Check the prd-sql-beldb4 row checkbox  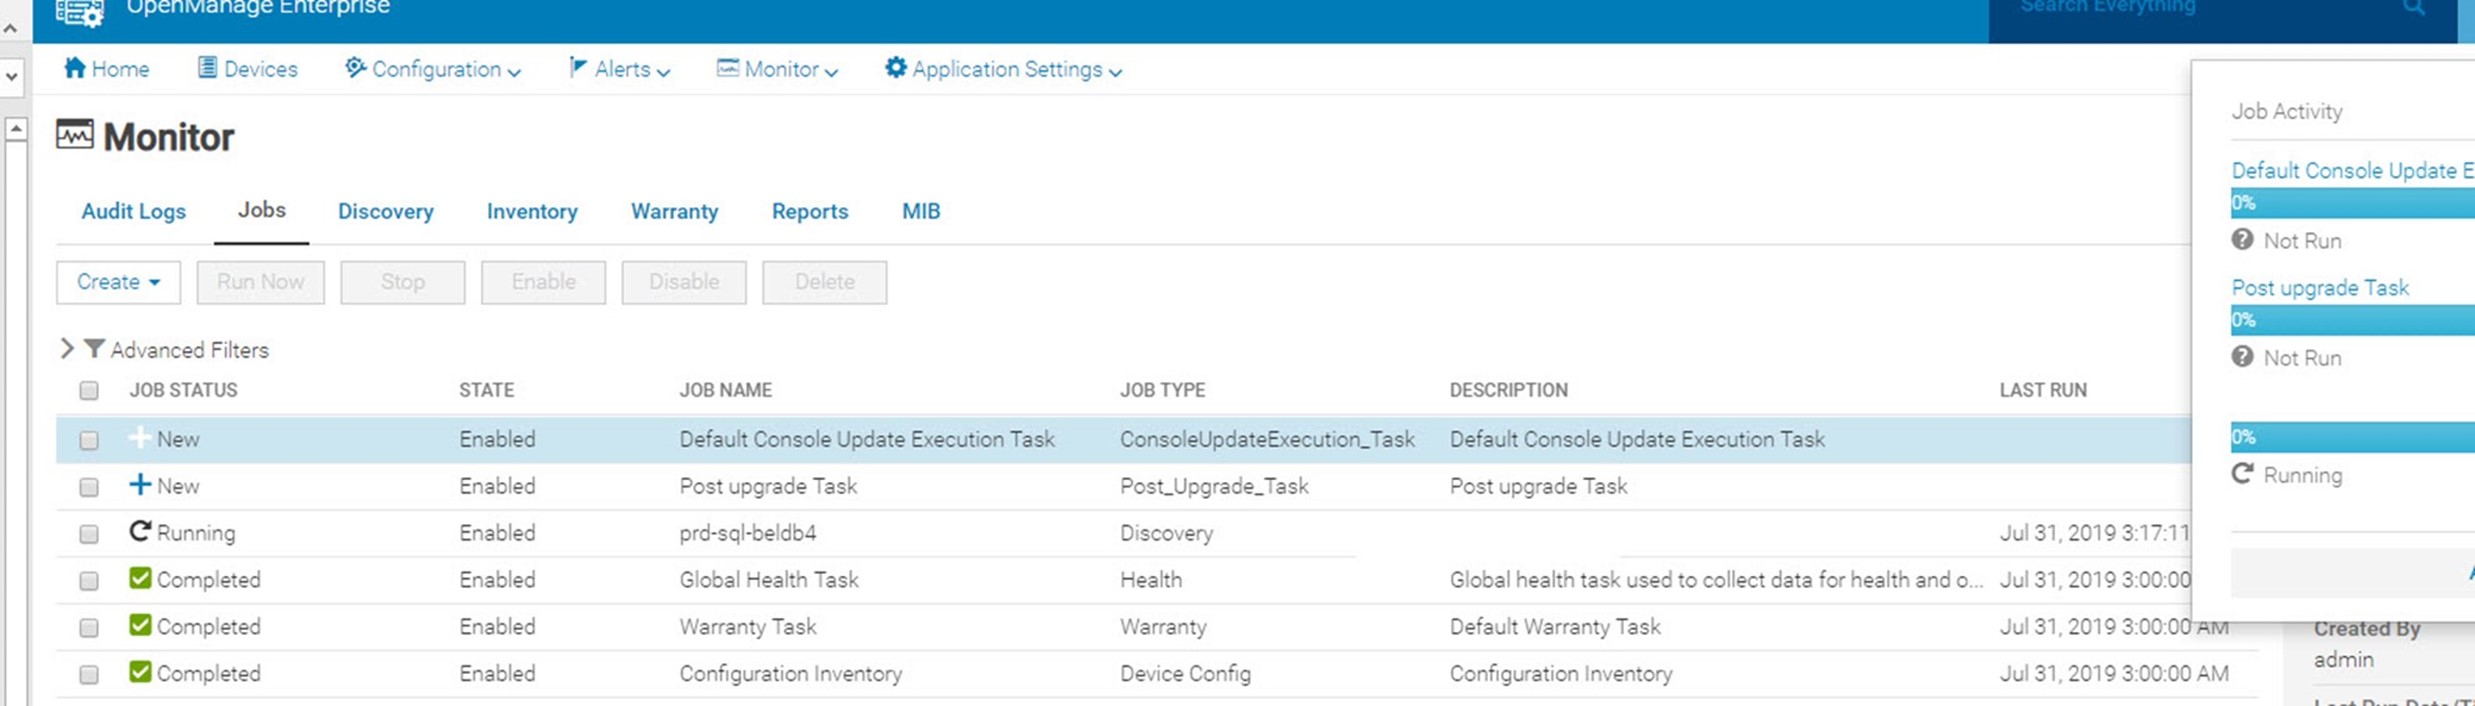89,534
